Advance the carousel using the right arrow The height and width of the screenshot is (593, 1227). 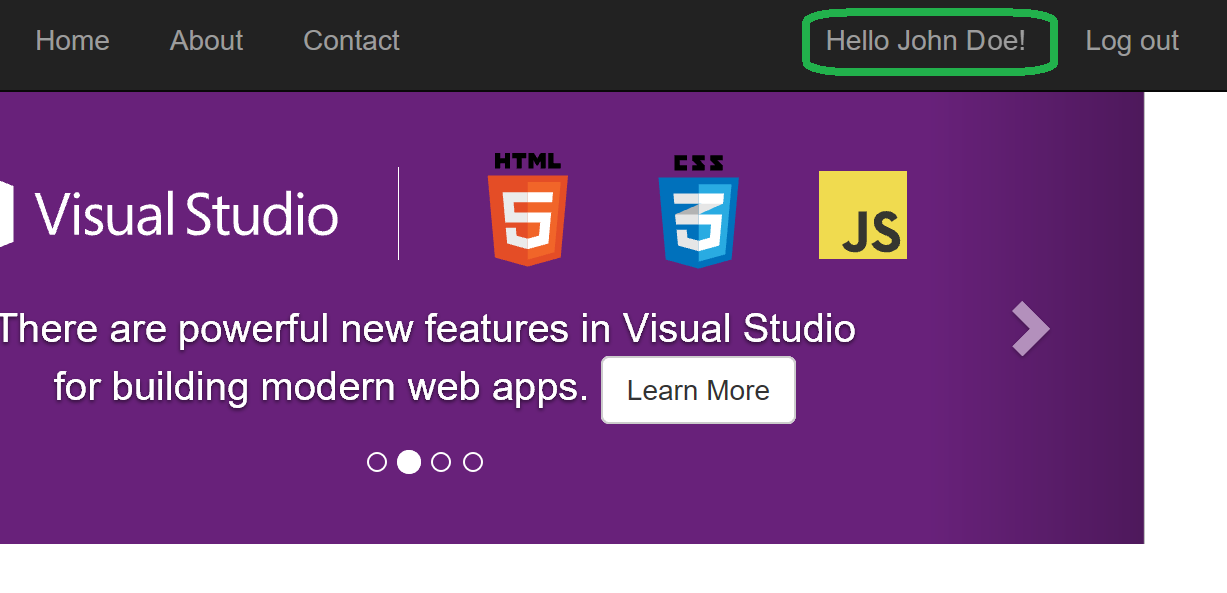coord(1030,328)
